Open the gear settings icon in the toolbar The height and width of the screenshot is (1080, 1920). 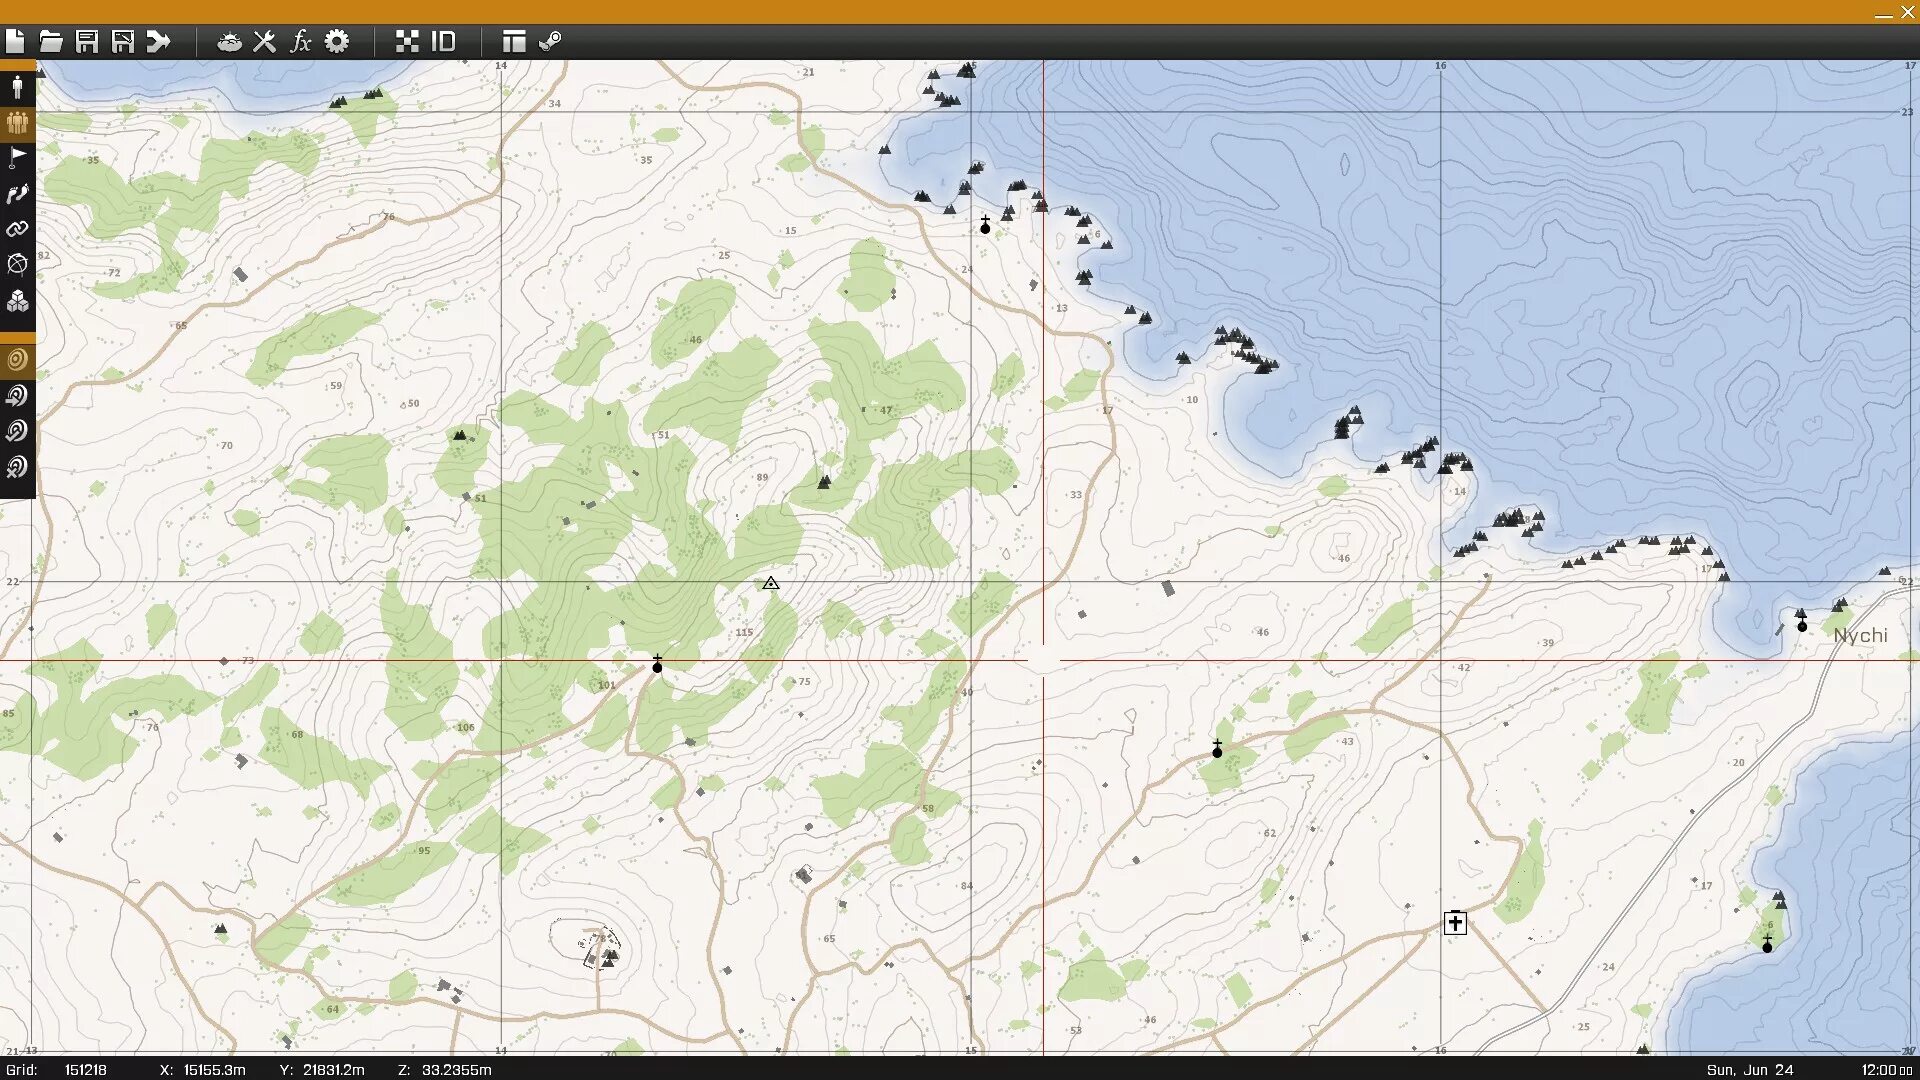(x=337, y=41)
